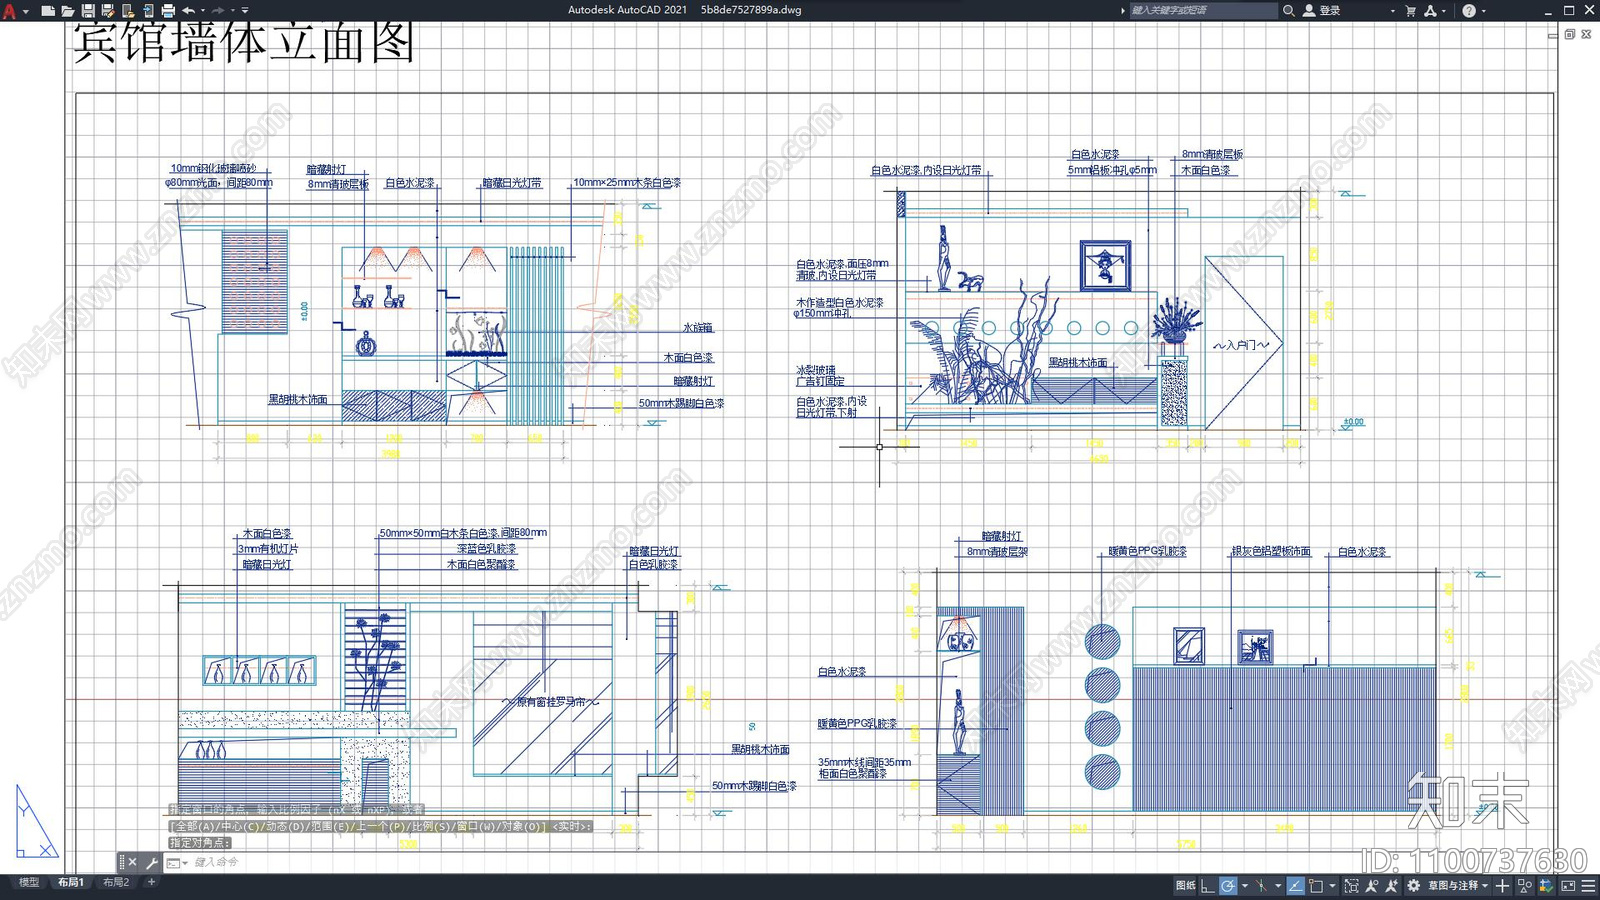Screen dimensions: 1600x900
Task: Expand the Polar tracking angle dropdown
Action: [x=1245, y=886]
